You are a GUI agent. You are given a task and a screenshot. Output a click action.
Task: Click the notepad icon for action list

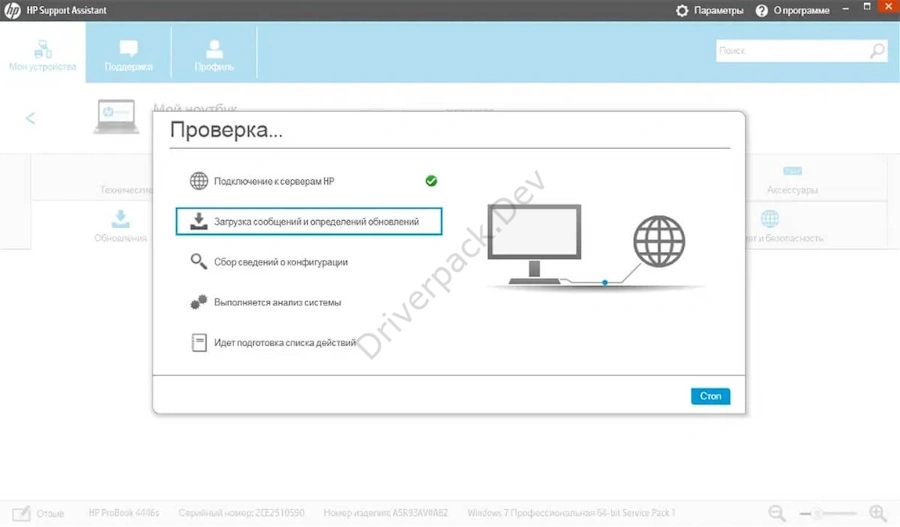point(199,343)
